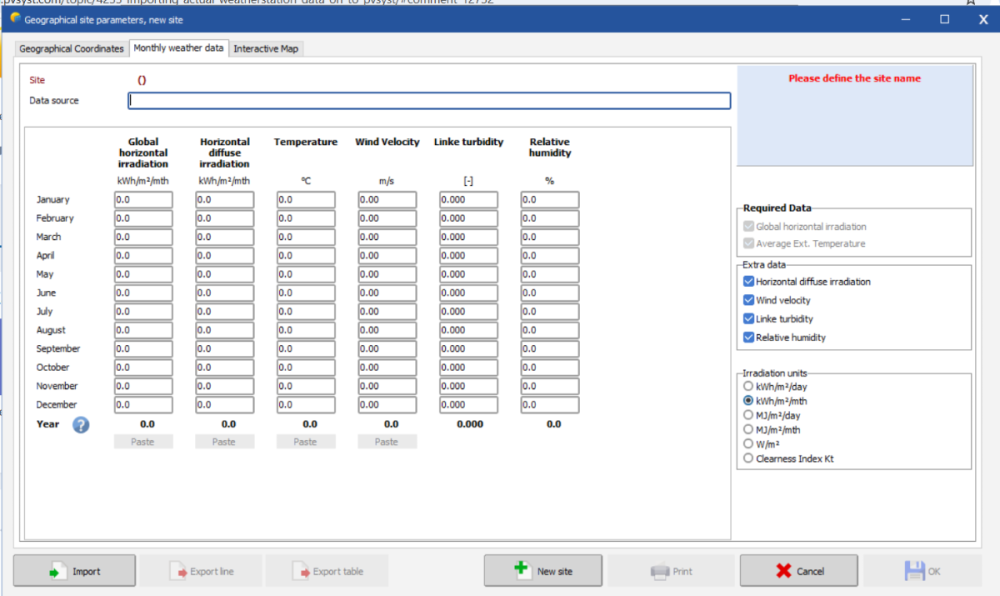
Task: Minimize the Geographical site parameters window
Action: pos(906,19)
